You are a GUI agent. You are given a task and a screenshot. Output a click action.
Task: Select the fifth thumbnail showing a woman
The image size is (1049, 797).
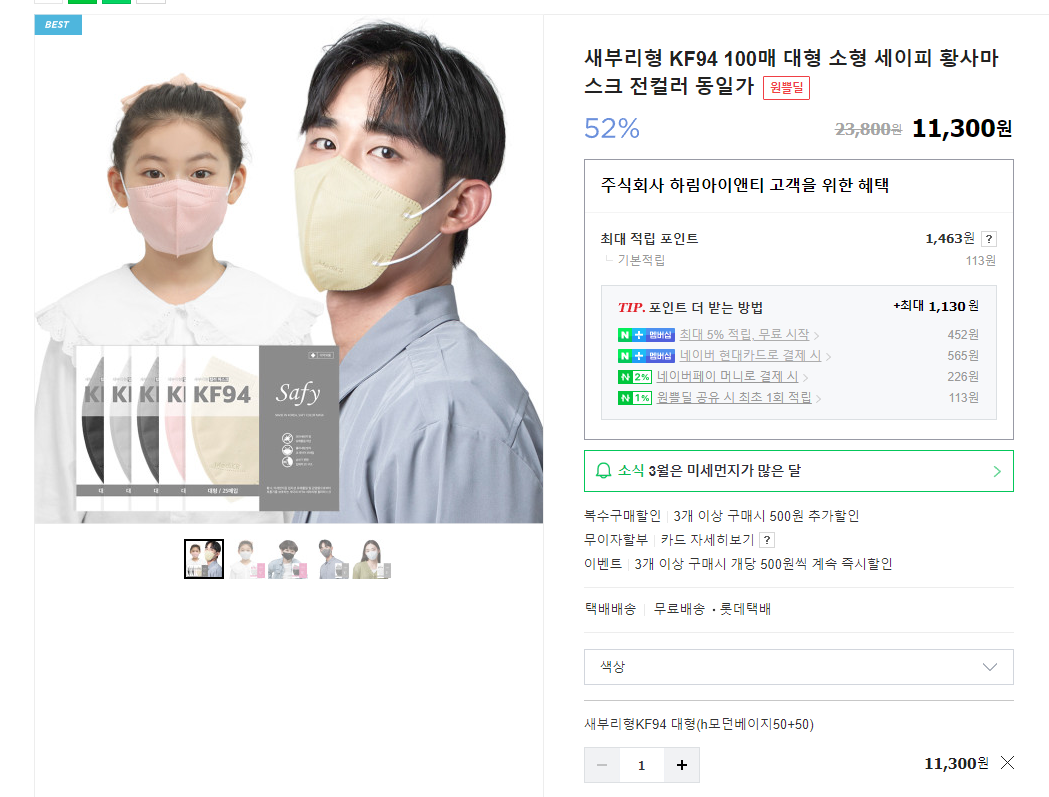(x=371, y=559)
